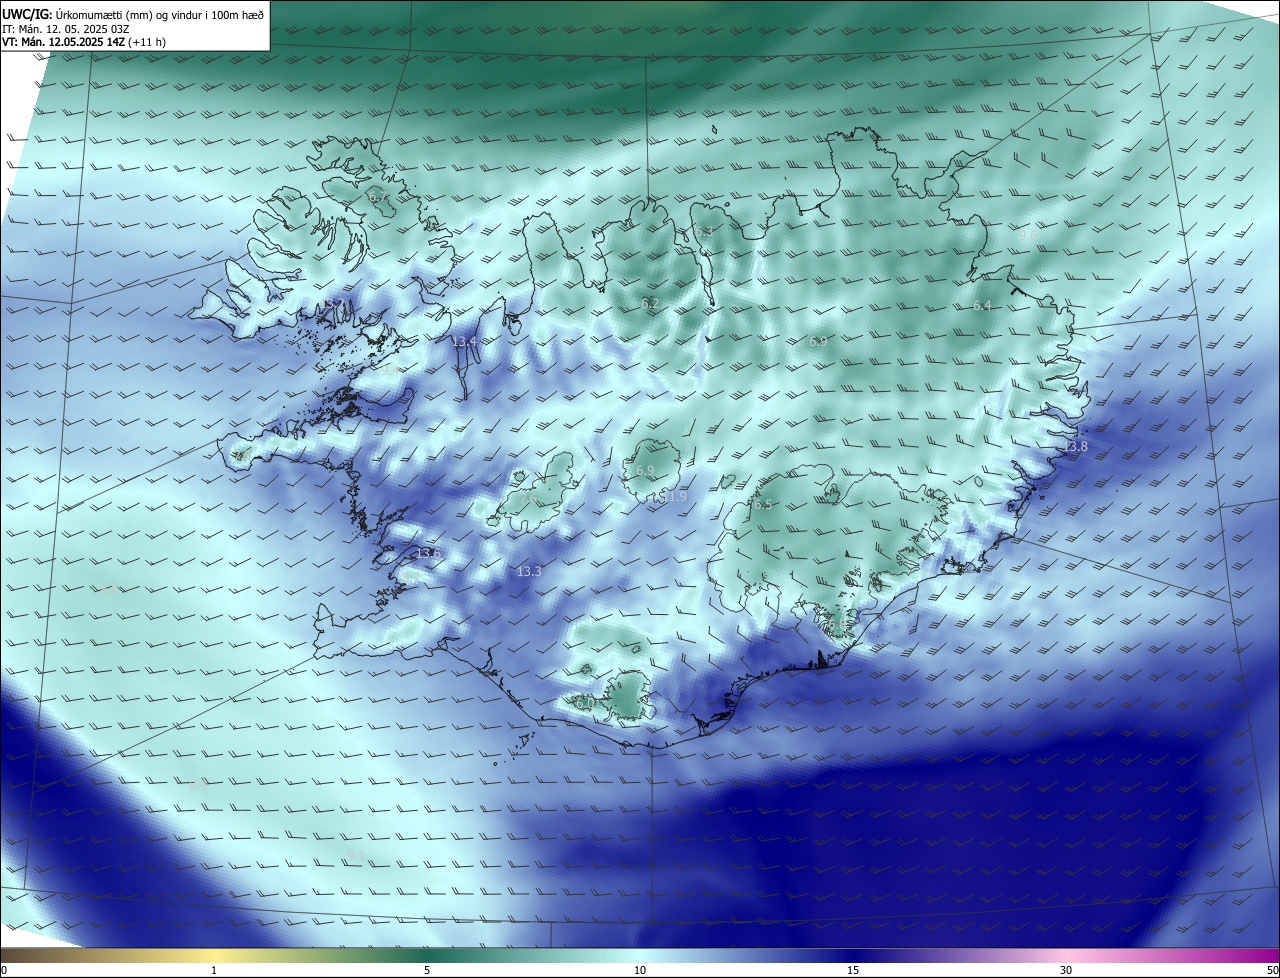Screen dimensions: 1280x978
Task: Click the 'VT: Mán. 12.05.2025 14Z (+11 h)' line
Action: [84, 42]
